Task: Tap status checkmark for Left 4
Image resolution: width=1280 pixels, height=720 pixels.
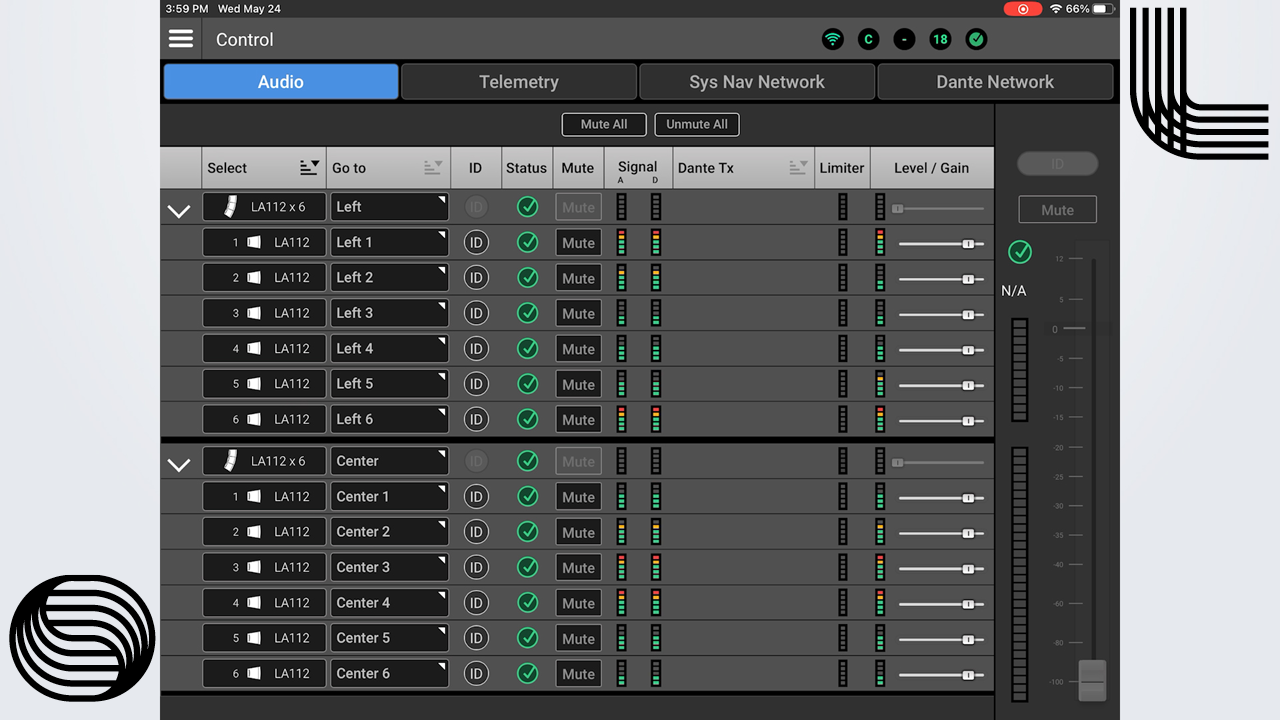Action: [527, 349]
